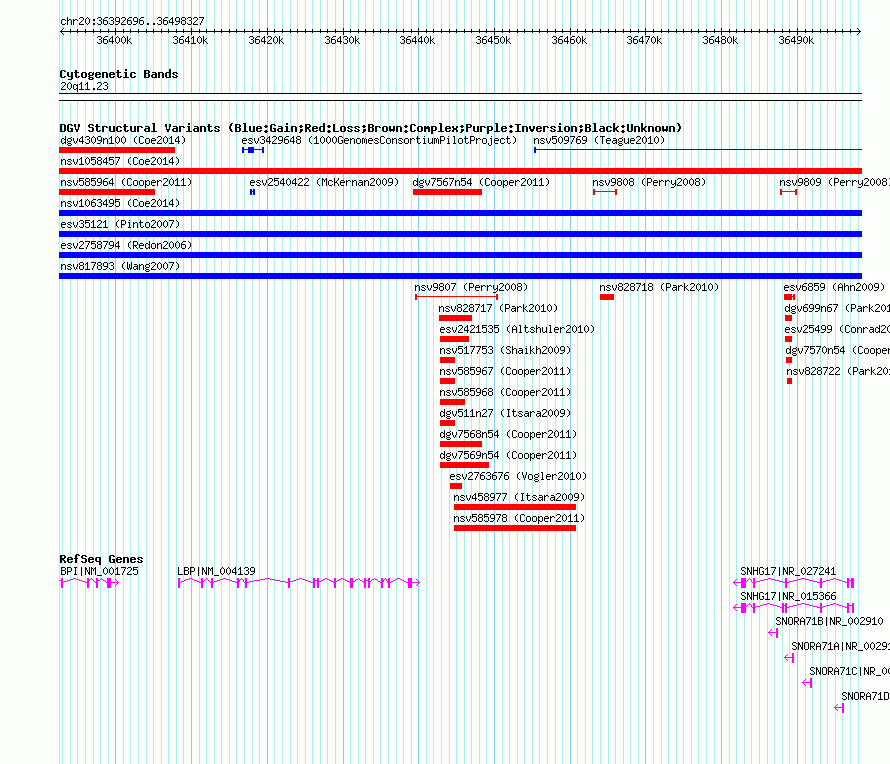The width and height of the screenshot is (890, 764).
Task: Click the esv35121 (Pinto2007) label
Action: [x=120, y=224]
